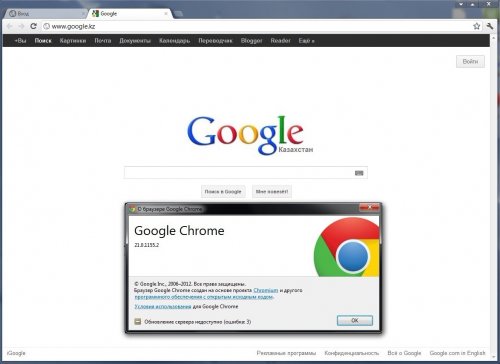The height and width of the screenshot is (364, 500).
Task: Open Reader in the Google bar
Action: [280, 41]
